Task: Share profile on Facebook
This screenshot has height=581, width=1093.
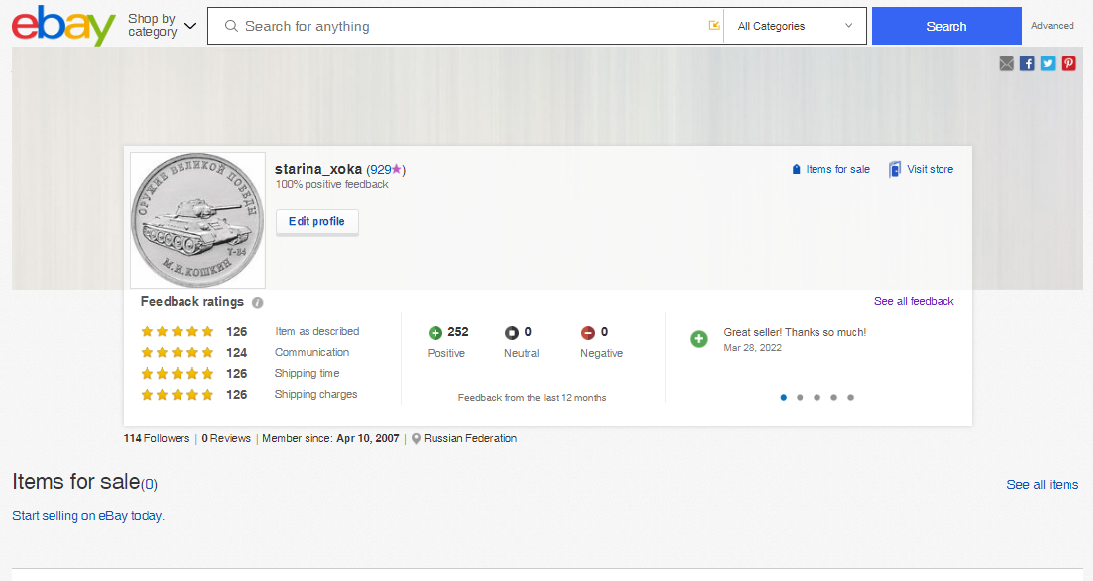Action: pos(1027,63)
